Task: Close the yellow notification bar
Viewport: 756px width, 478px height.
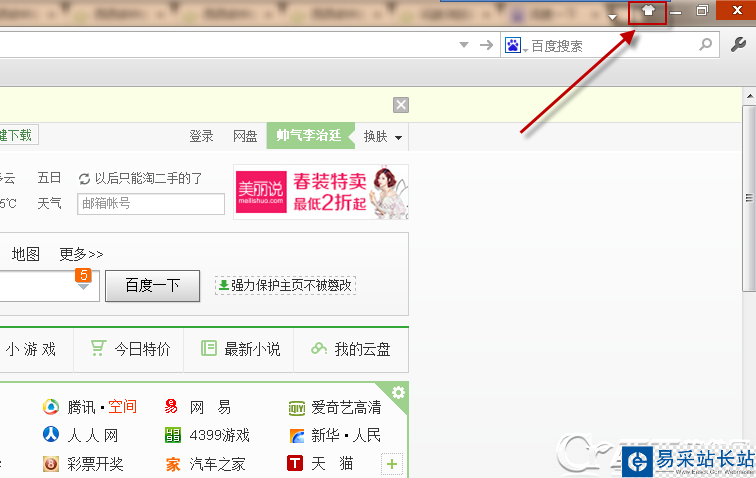Action: (401, 105)
